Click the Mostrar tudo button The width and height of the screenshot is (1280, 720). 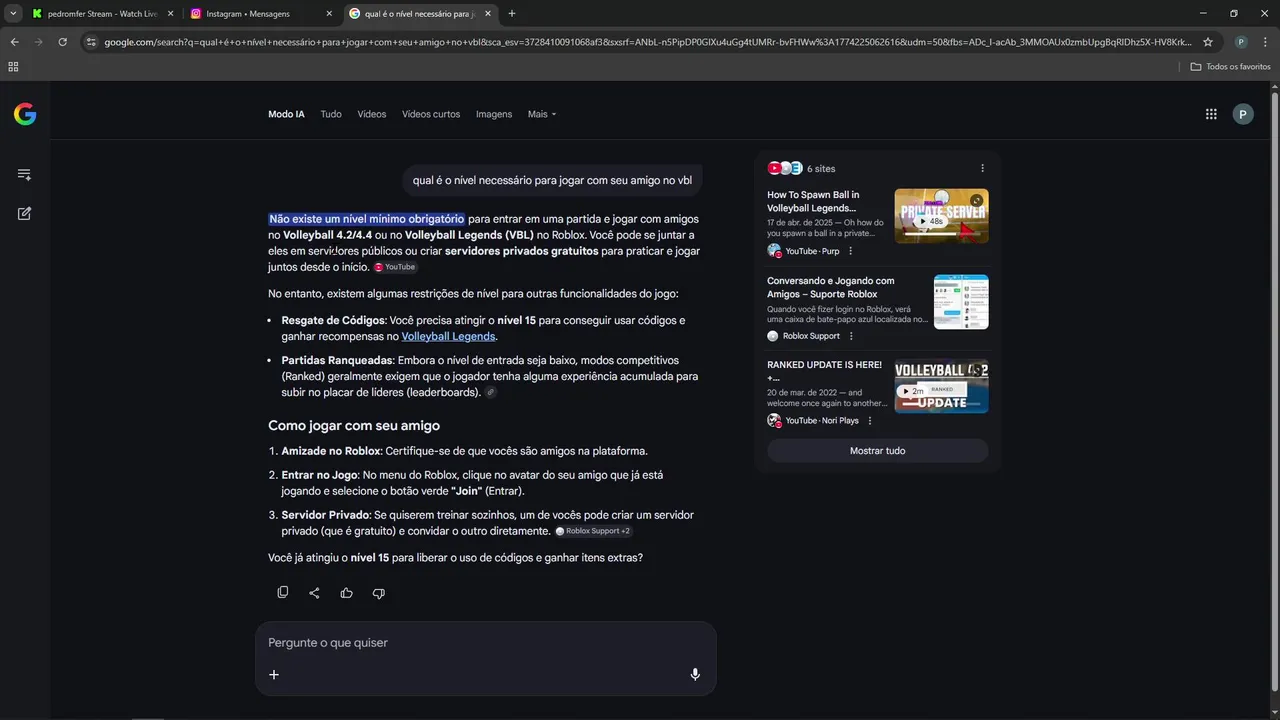pos(877,451)
